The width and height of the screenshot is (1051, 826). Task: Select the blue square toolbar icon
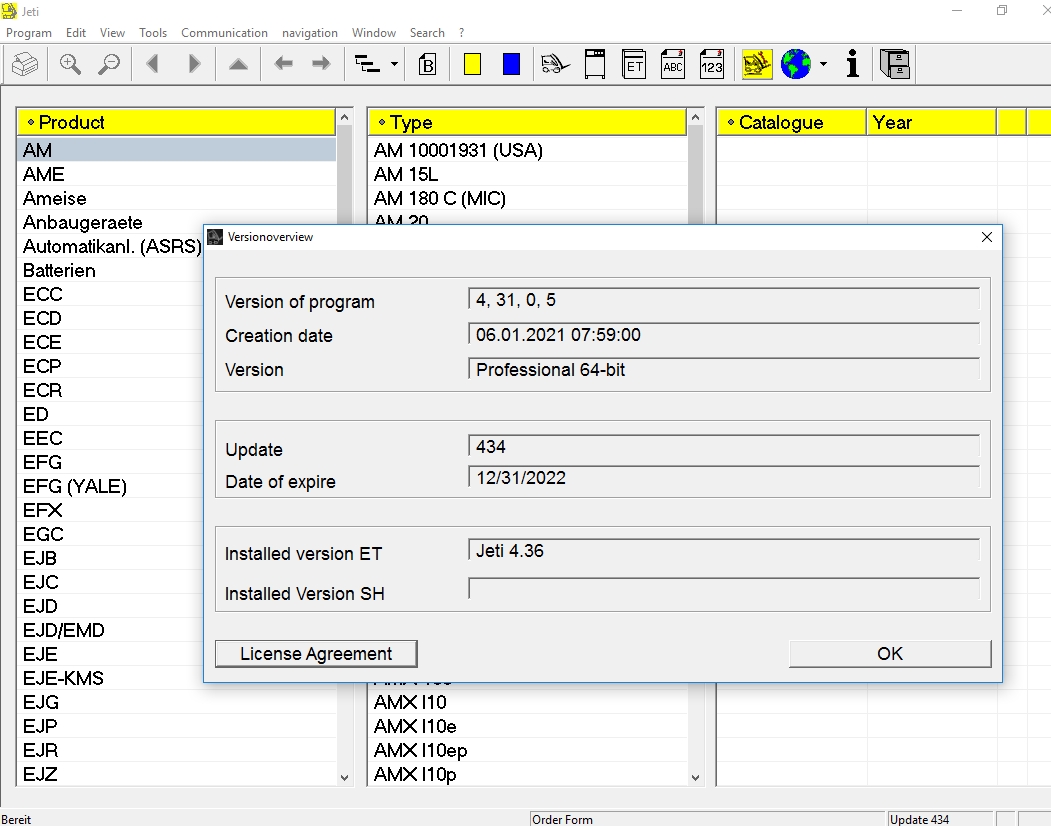510,64
